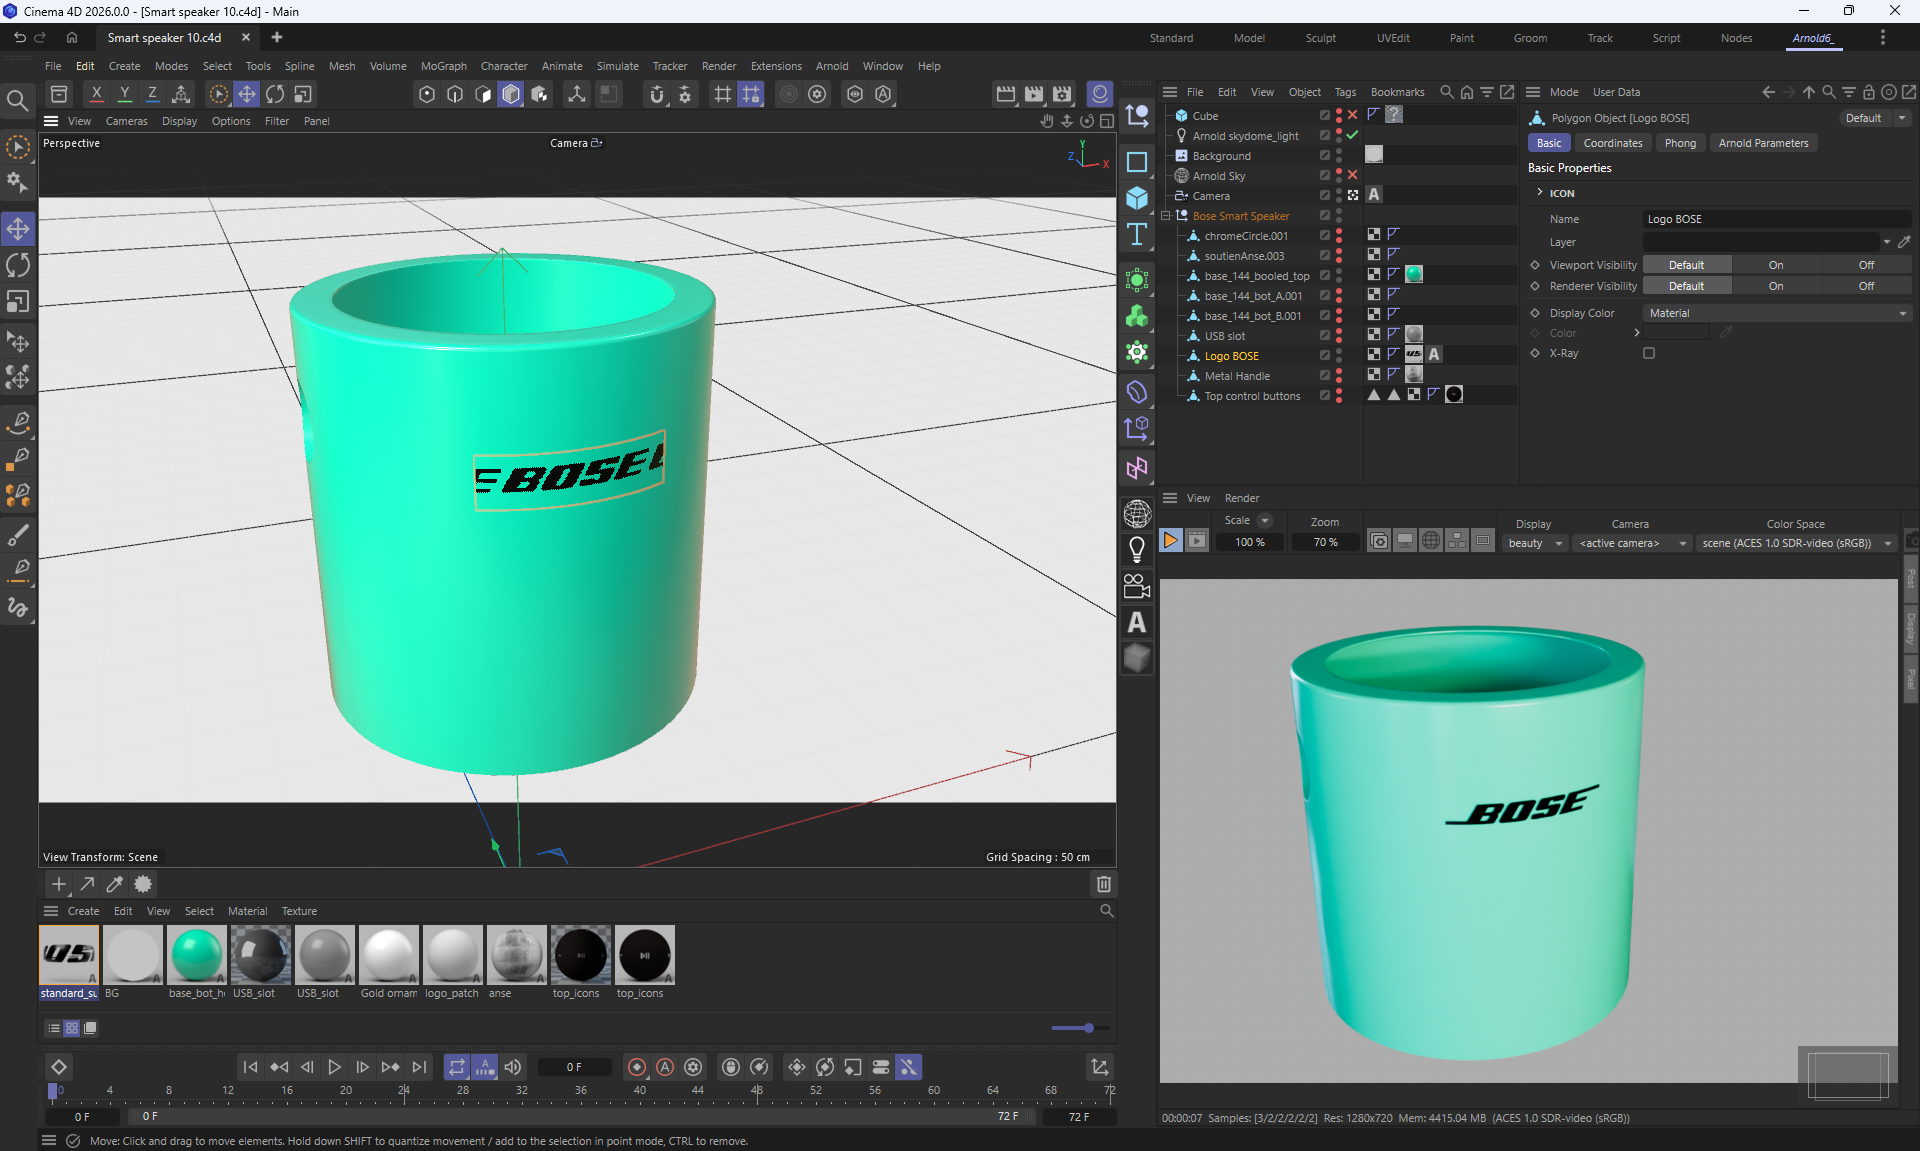Click the Text spline tool icon
The image size is (1920, 1151).
(x=1137, y=235)
